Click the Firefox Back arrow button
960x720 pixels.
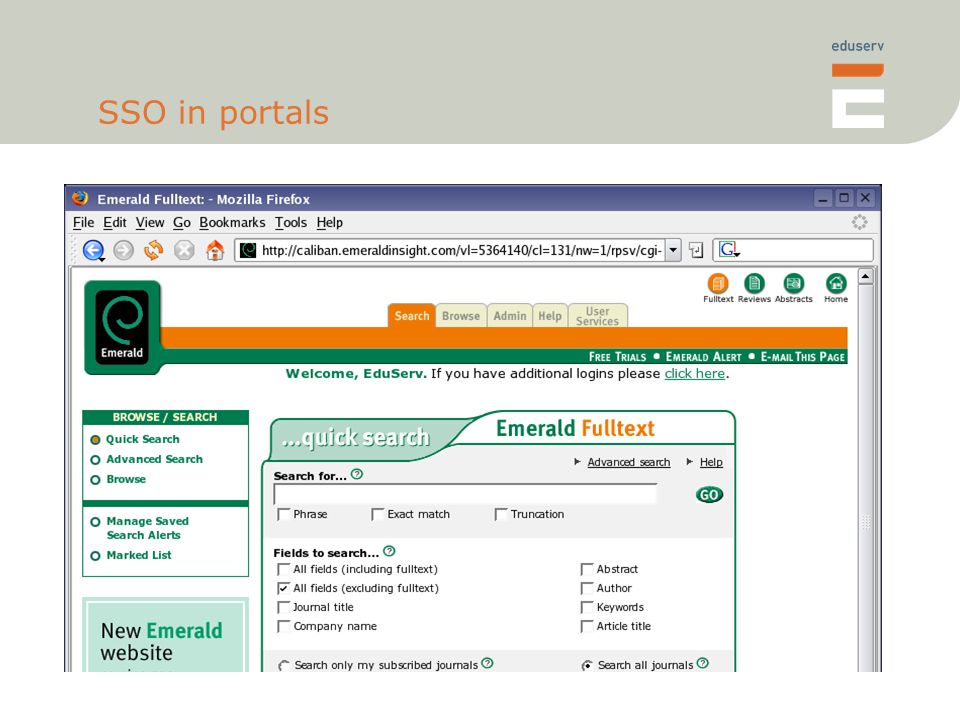point(93,250)
